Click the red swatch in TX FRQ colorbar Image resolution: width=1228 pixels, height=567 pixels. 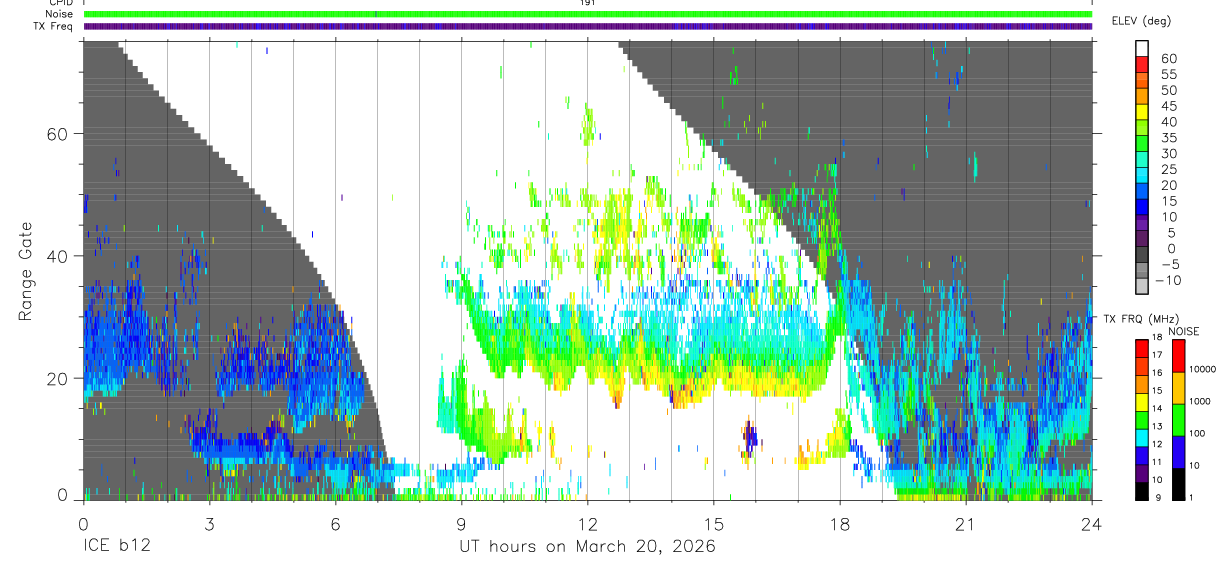pos(1142,348)
